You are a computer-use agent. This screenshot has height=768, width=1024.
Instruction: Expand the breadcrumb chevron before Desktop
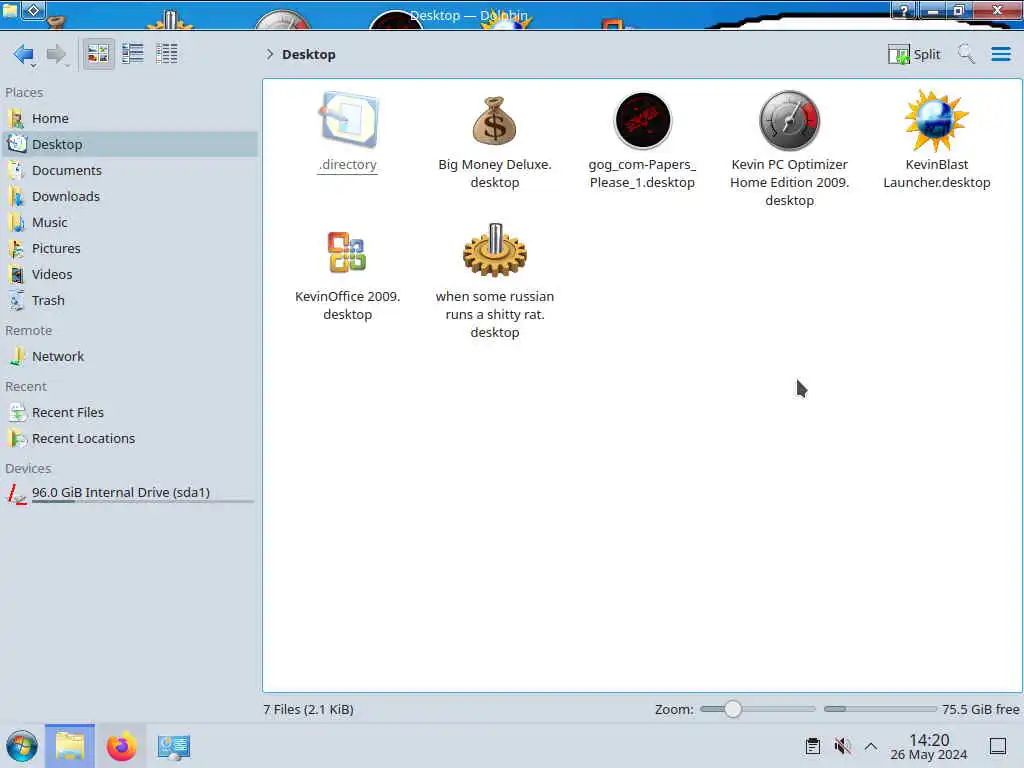269,54
